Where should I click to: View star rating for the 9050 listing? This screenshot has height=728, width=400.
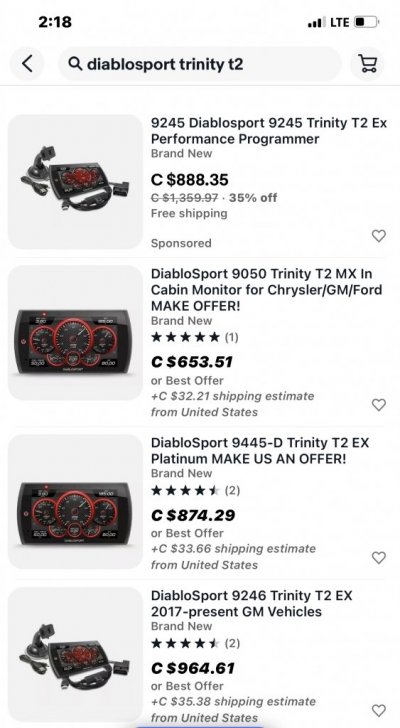[194, 337]
